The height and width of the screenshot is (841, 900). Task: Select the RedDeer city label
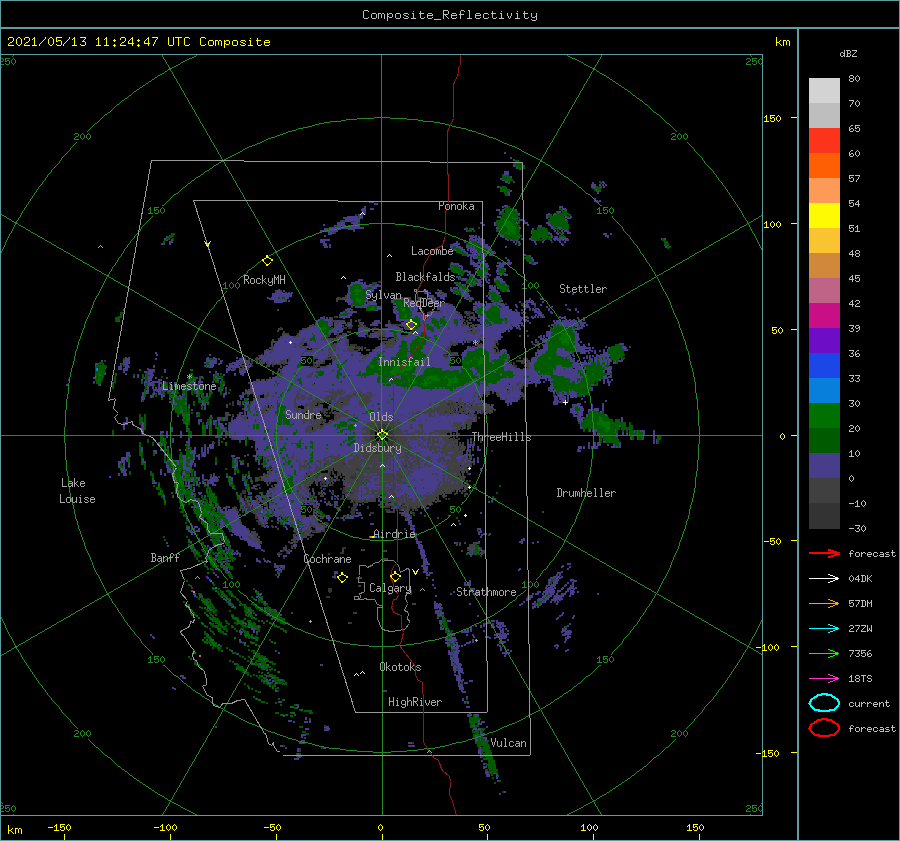(x=424, y=303)
